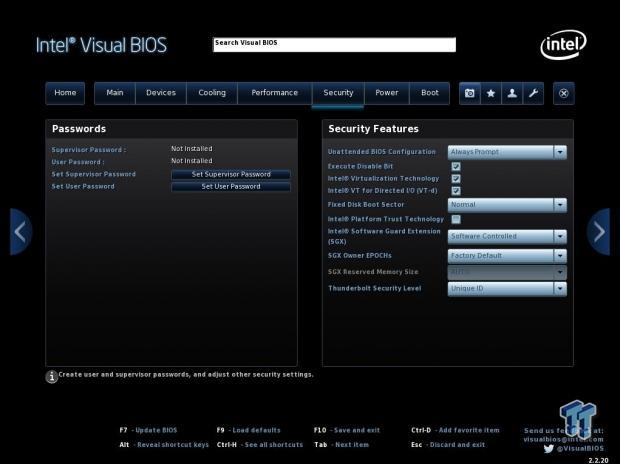Click the User Password label
620x464 pixels.
(x=78, y=162)
